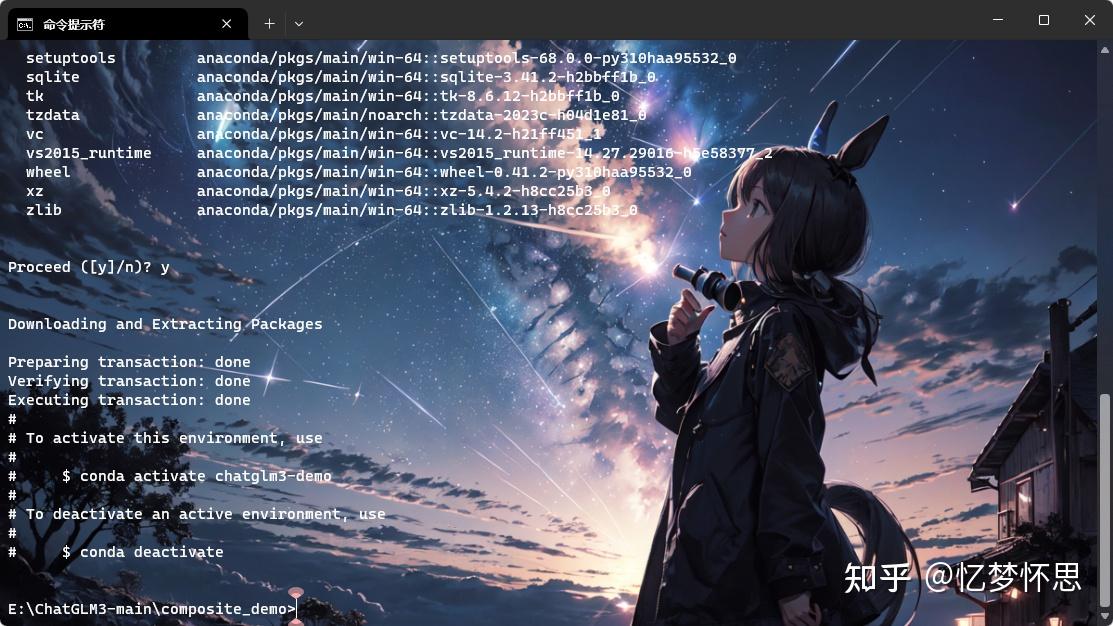Click the 'vc' package name
The height and width of the screenshot is (626, 1113).
point(35,134)
